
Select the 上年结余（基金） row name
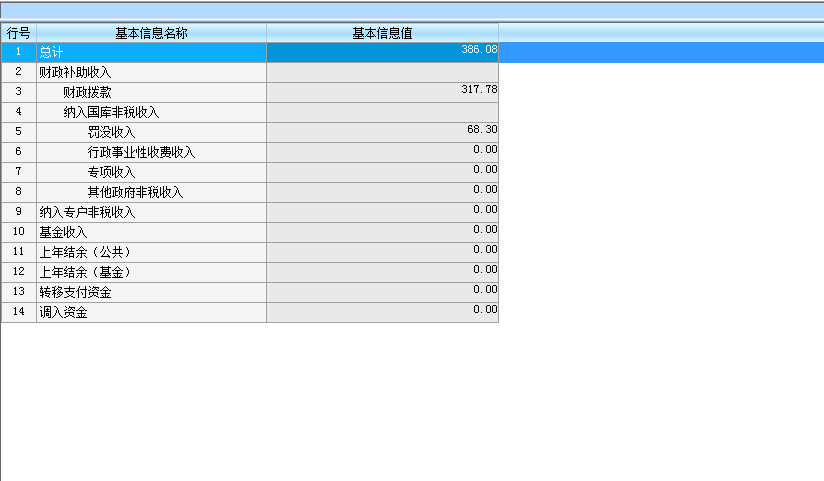(x=85, y=272)
